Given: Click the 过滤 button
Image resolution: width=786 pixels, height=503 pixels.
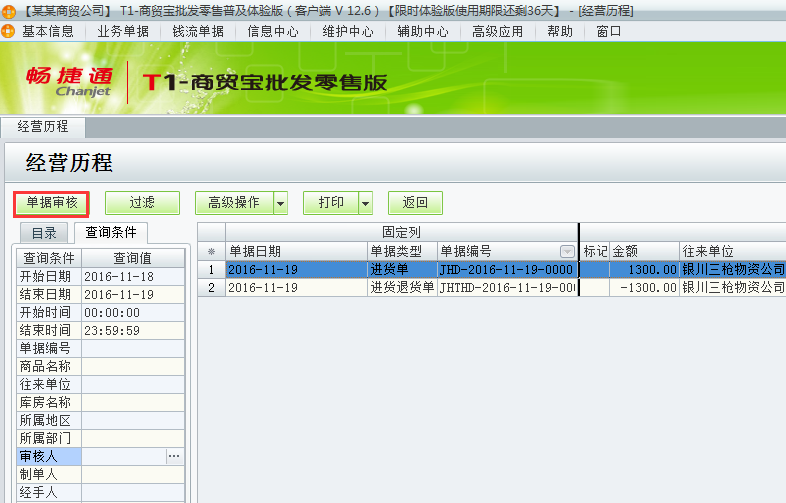Looking at the screenshot, I should [142, 203].
